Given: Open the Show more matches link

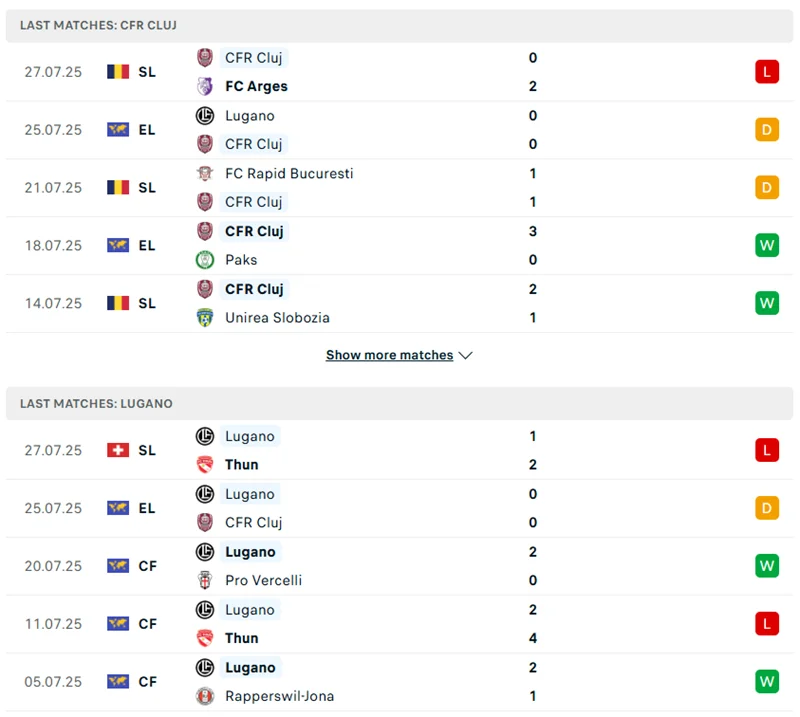Looking at the screenshot, I should coord(389,355).
